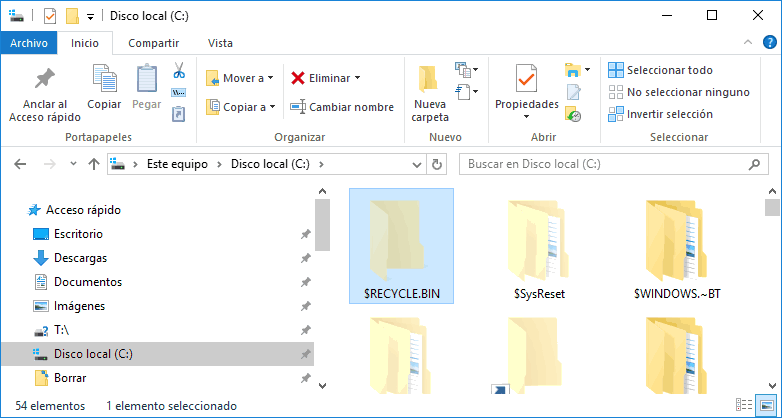Go up one folder level
The image size is (782, 418).
click(93, 164)
